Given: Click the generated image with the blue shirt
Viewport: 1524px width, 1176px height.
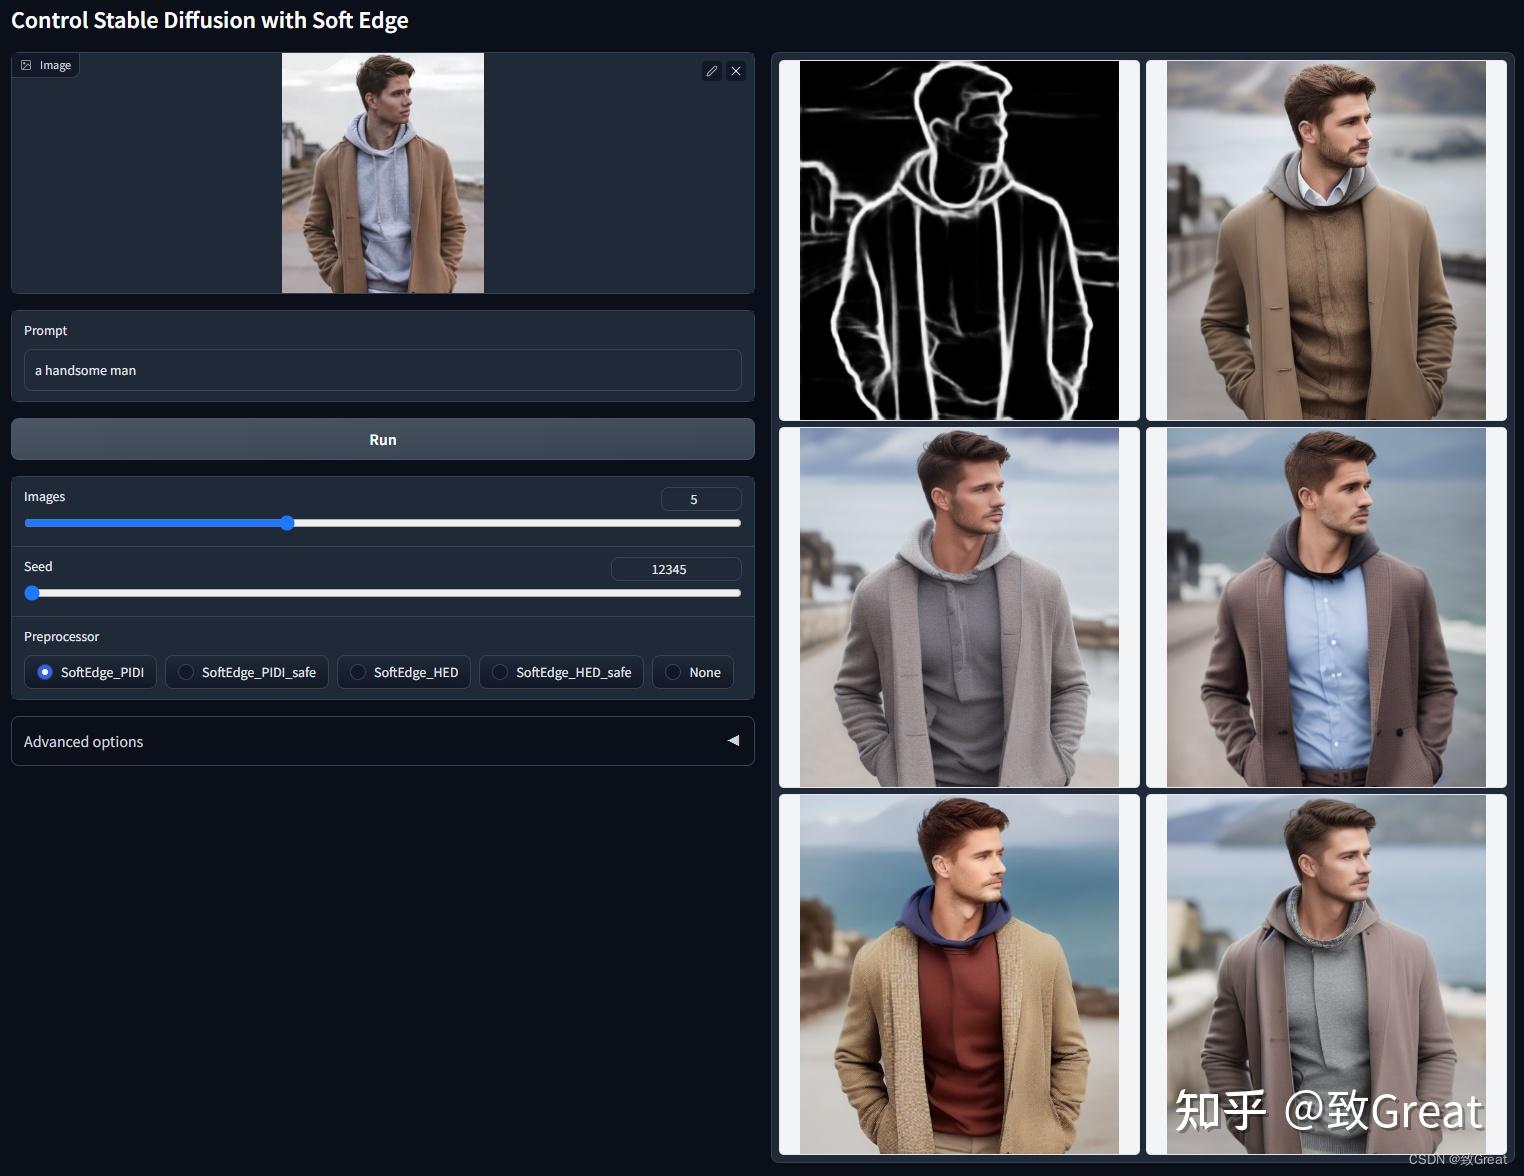Looking at the screenshot, I should [1326, 607].
